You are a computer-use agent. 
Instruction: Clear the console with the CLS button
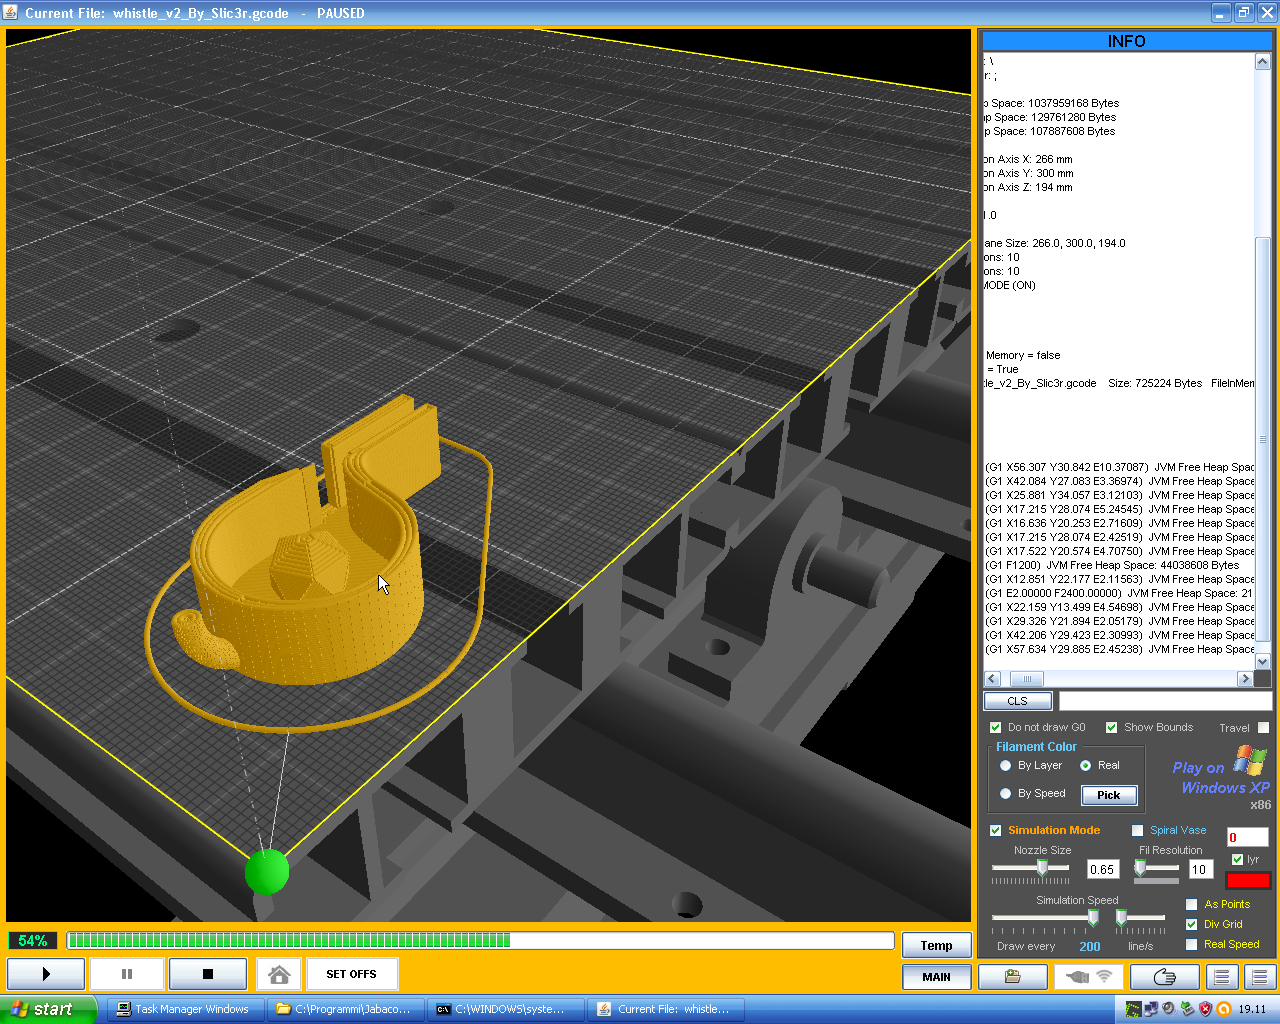coord(1018,701)
